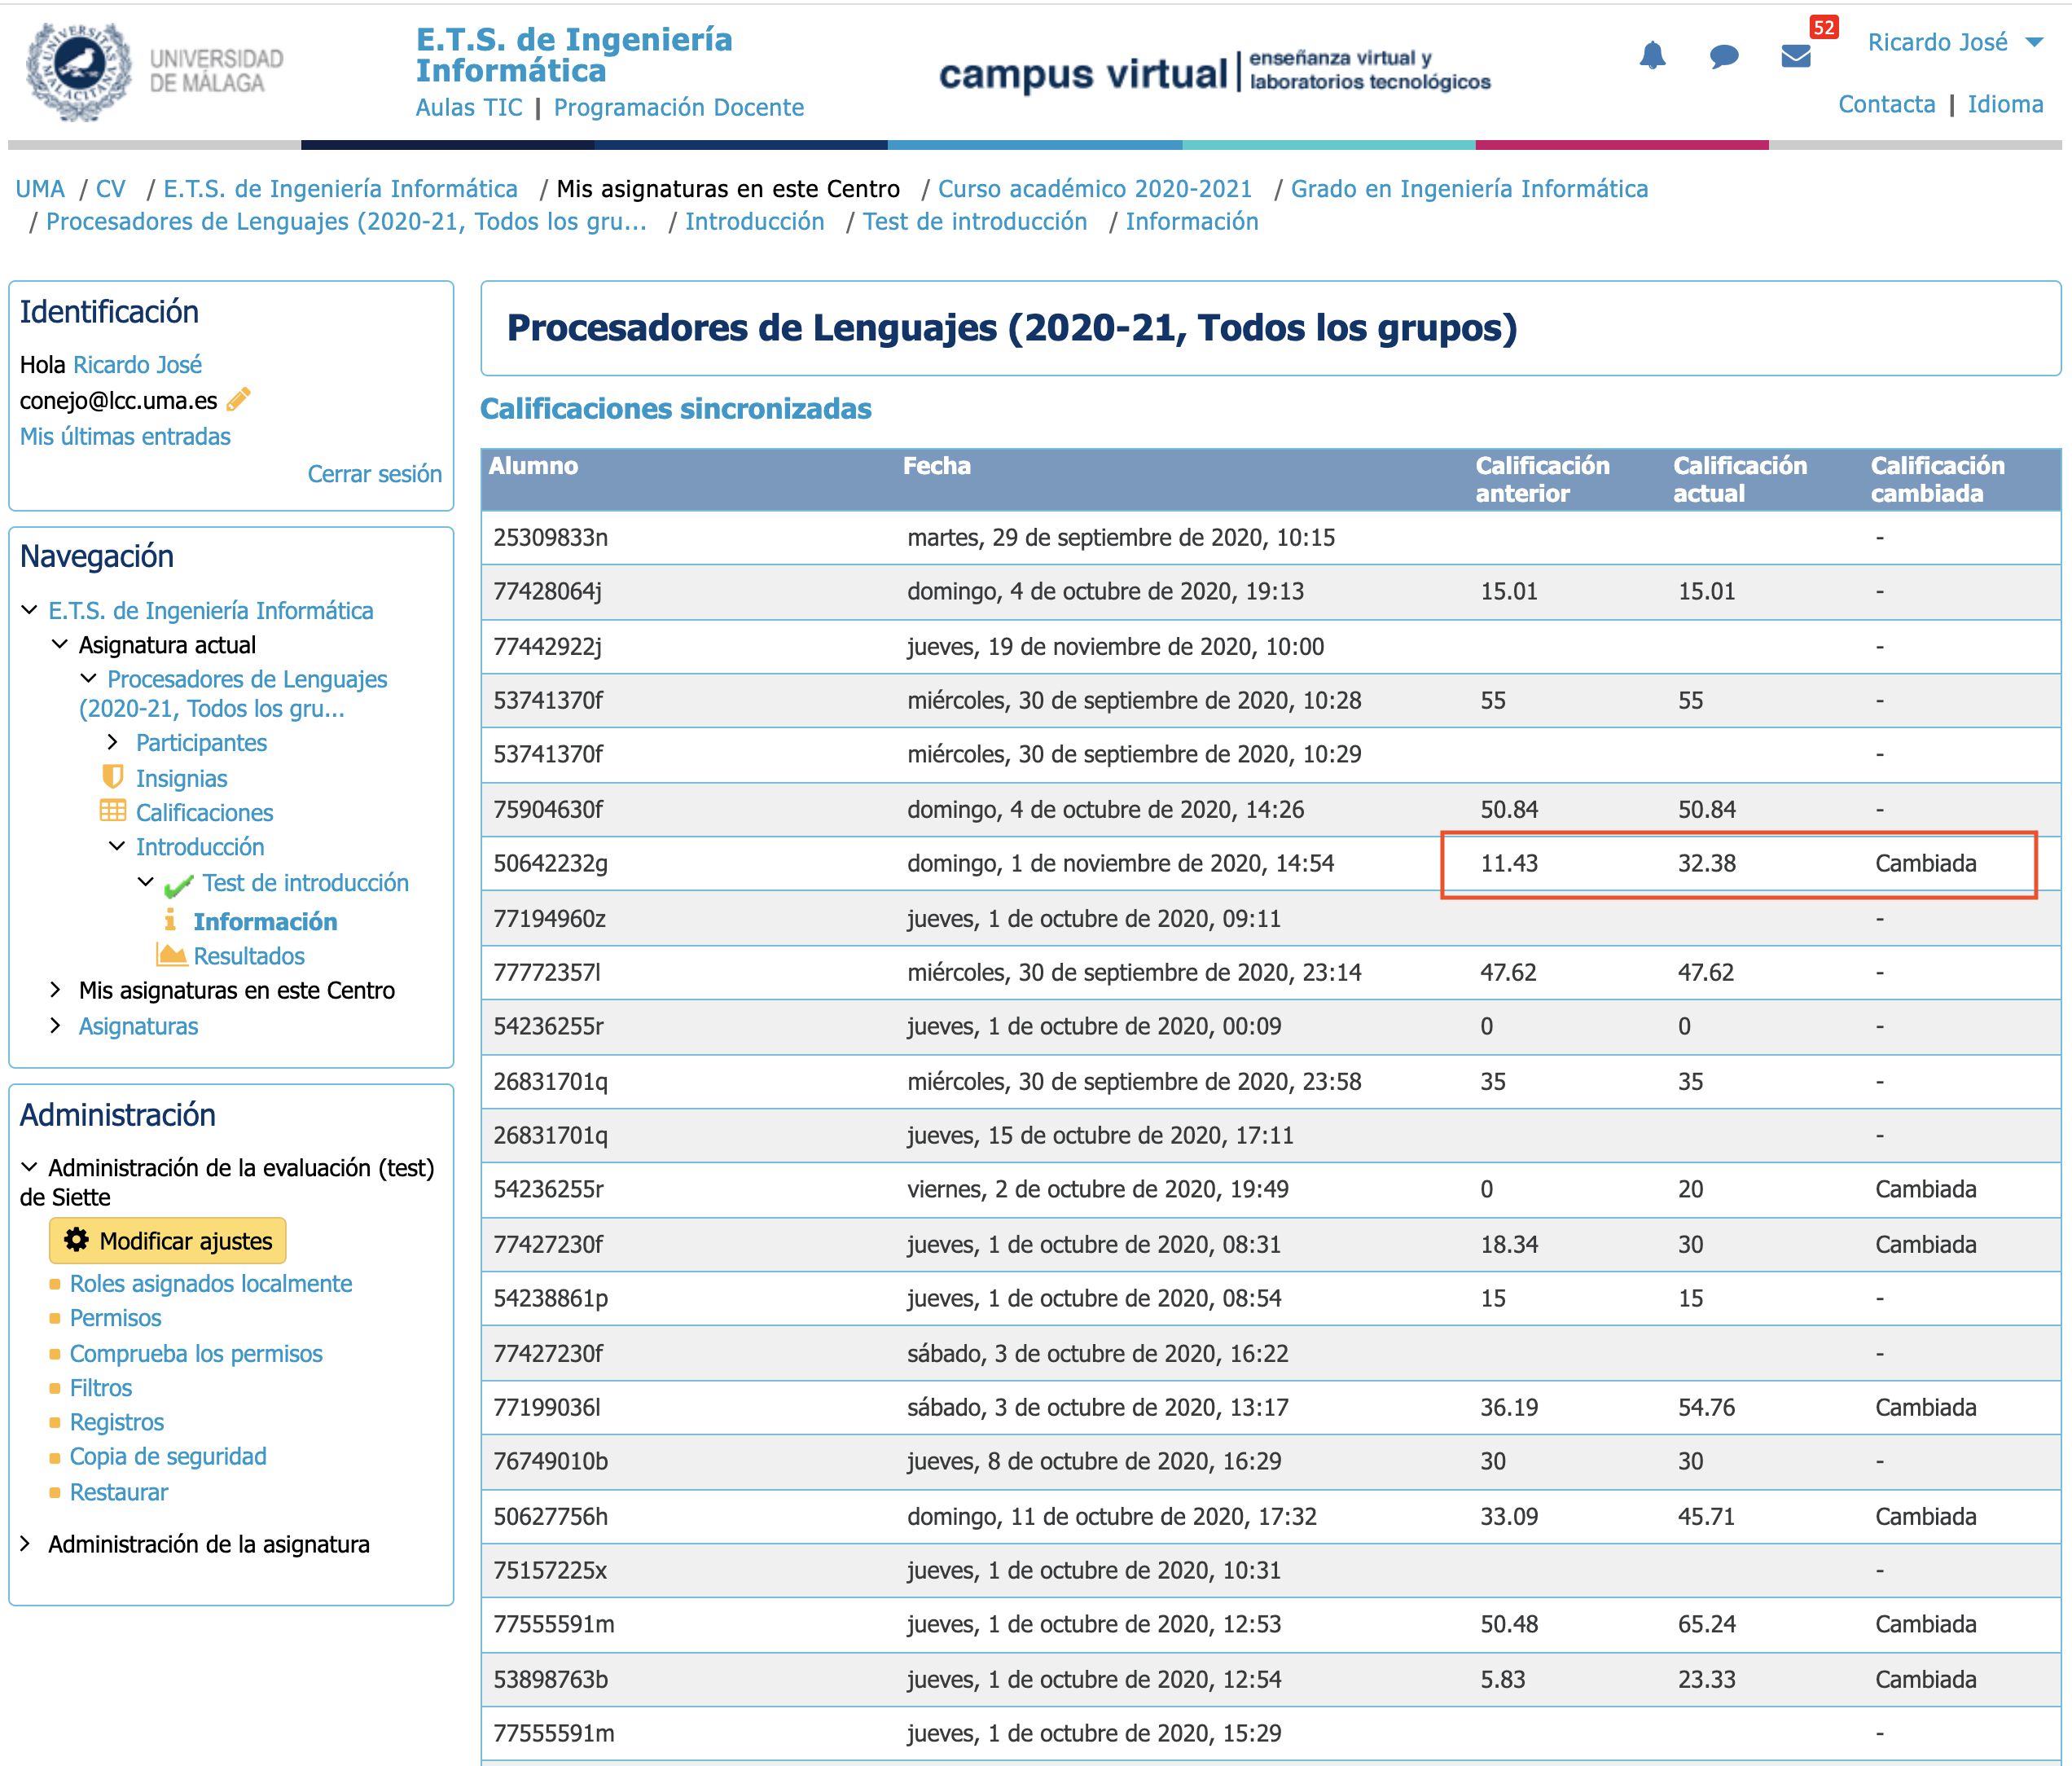Click the green checkmark Test de introducción icon

click(x=179, y=885)
